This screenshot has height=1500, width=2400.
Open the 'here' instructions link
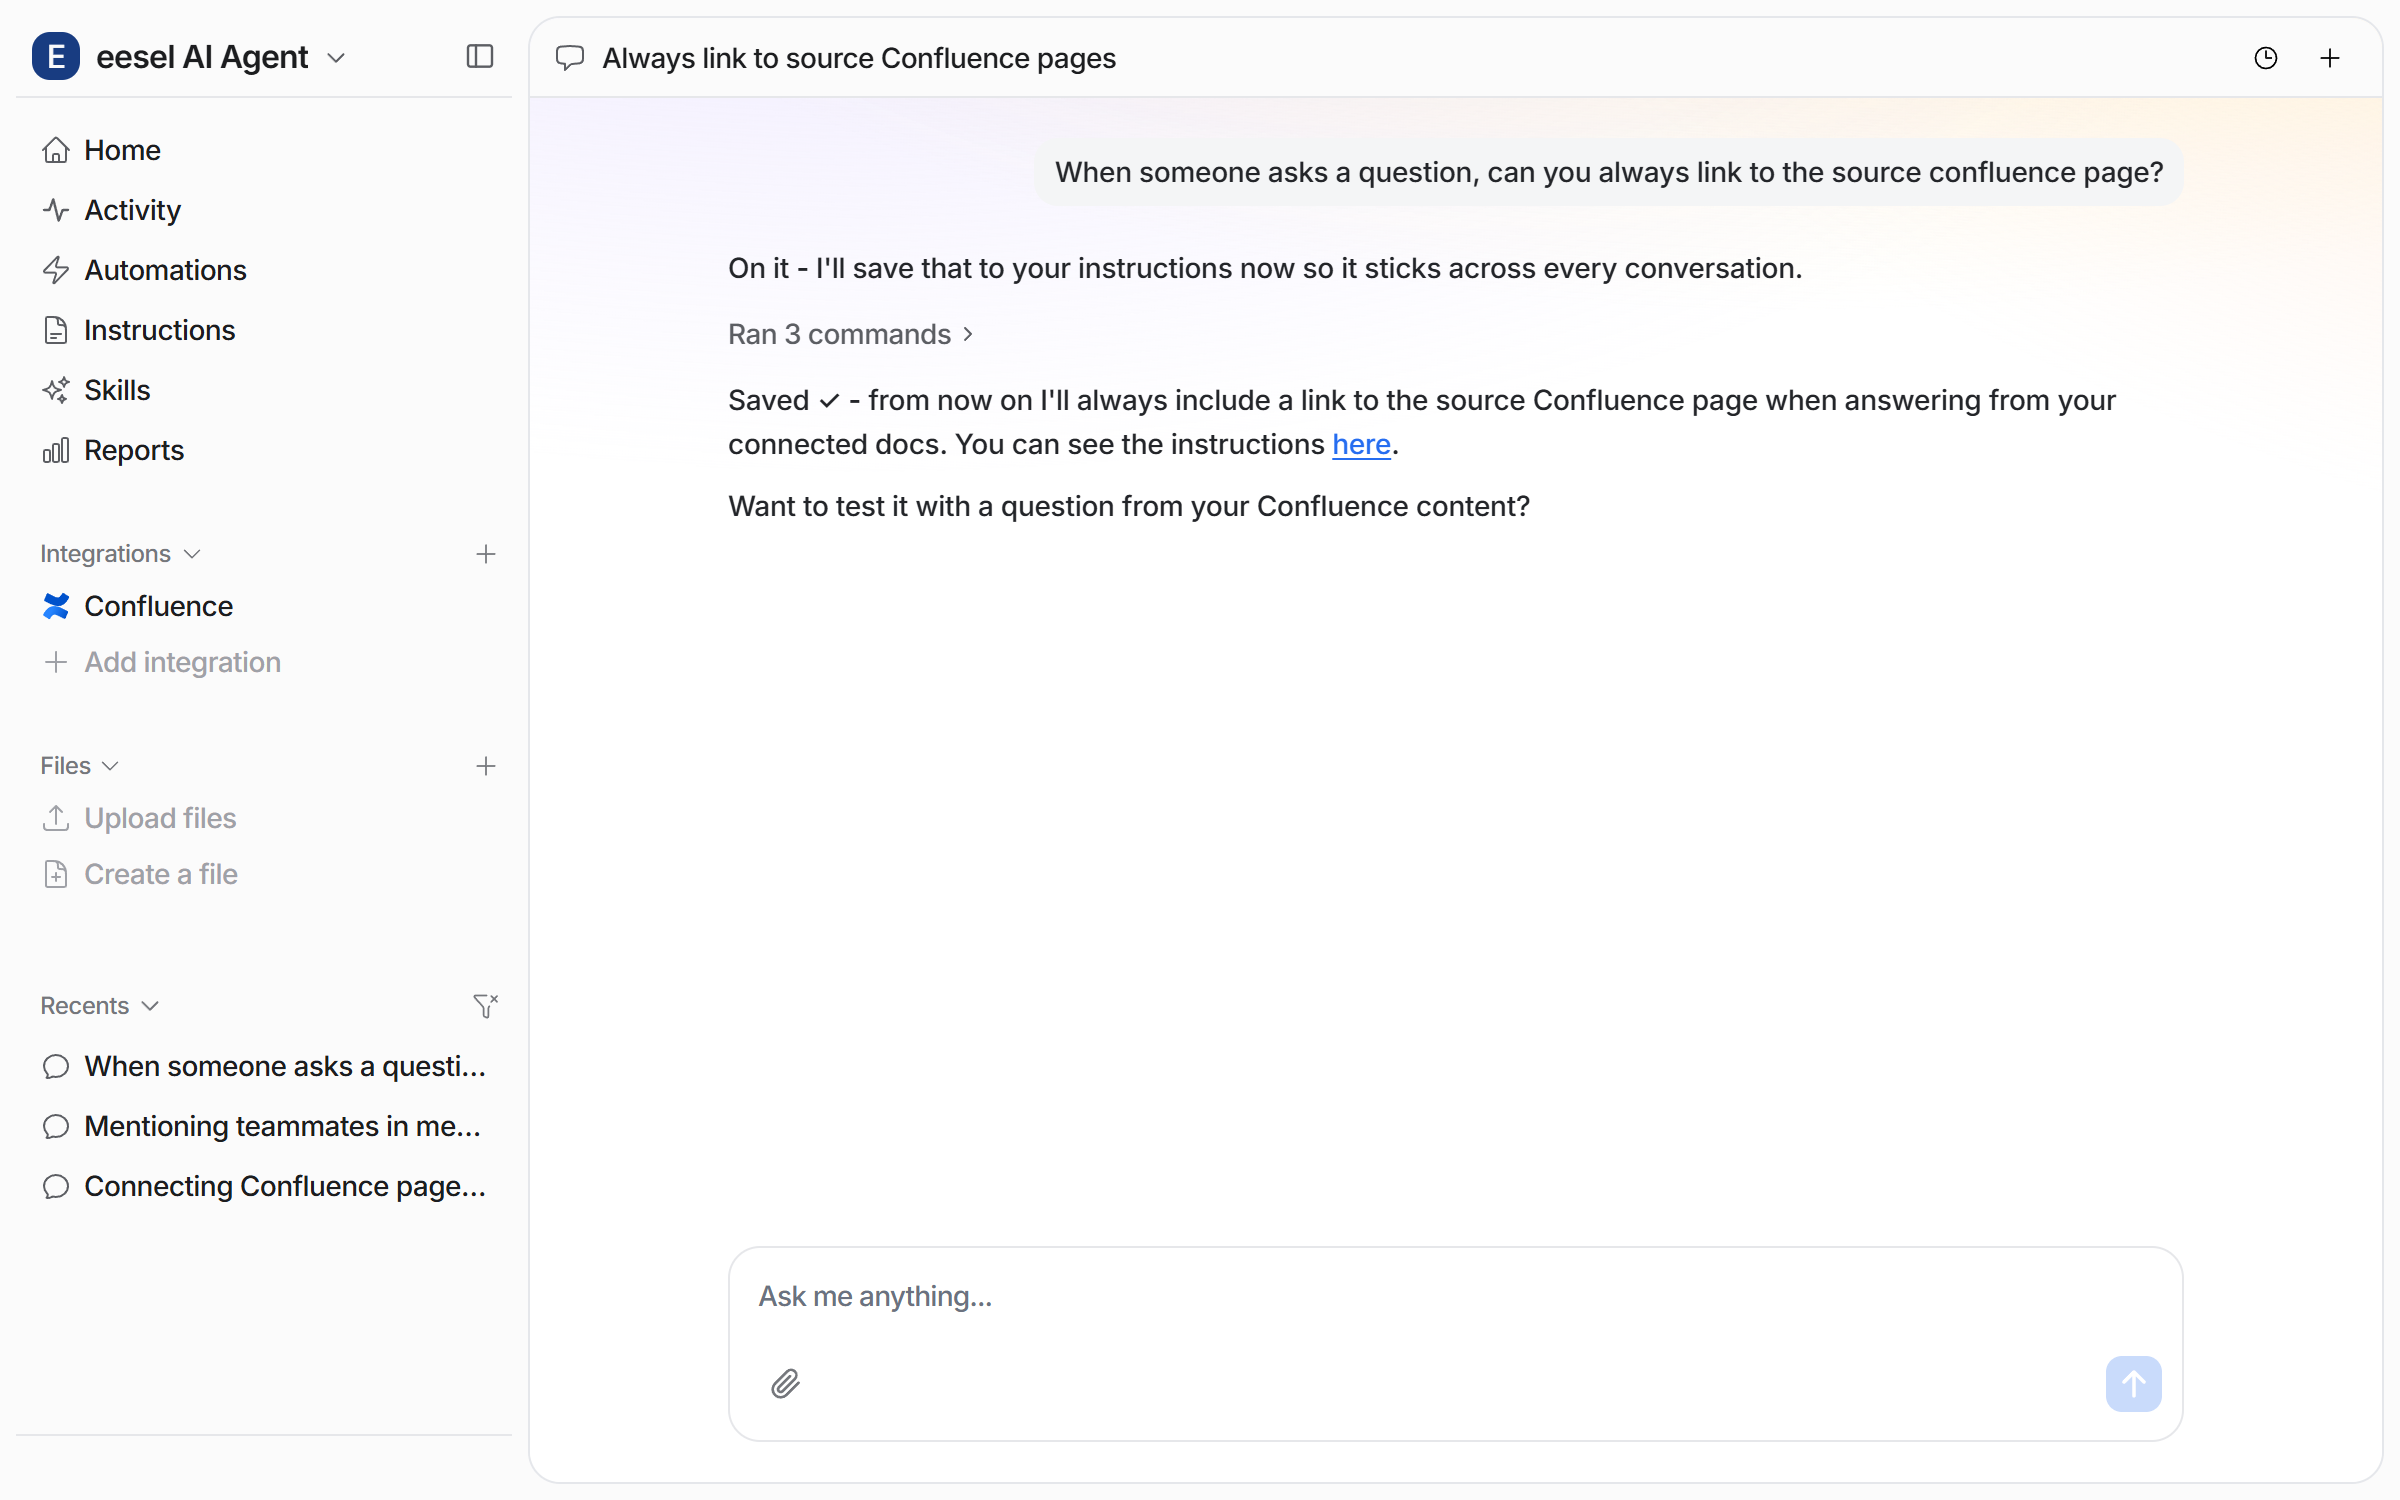tap(1361, 444)
